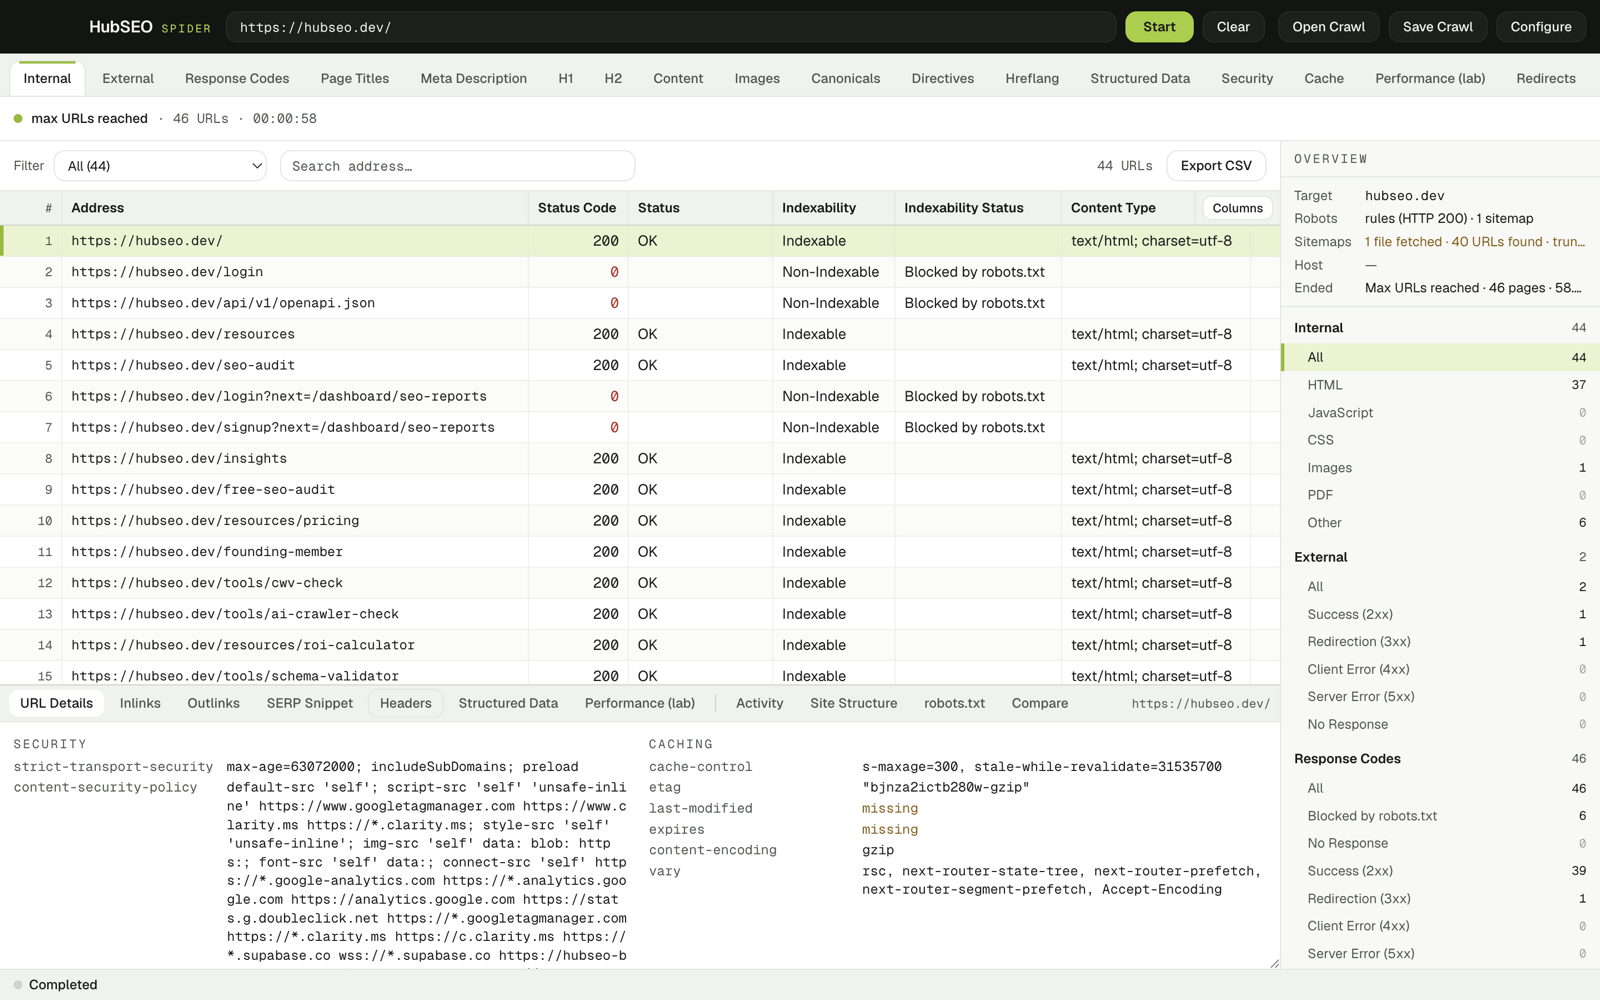This screenshot has width=1600, height=1000.
Task: Select Blocked by robots.txt response codes
Action: pyautogui.click(x=1440, y=816)
